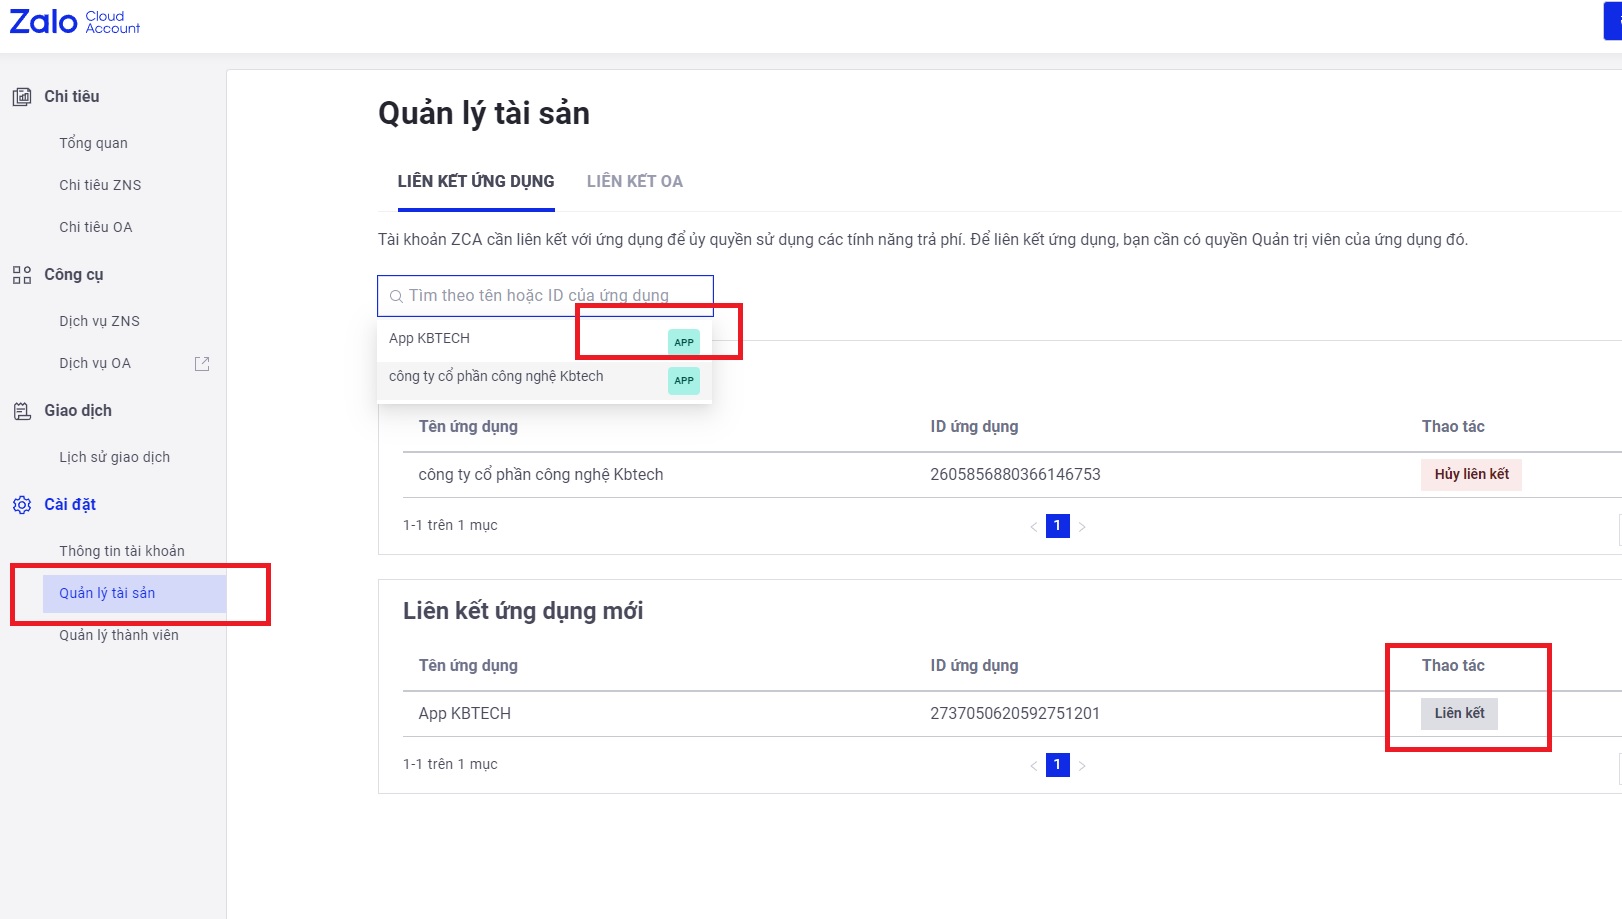Click the external link icon beside Dịch vụ OA

202,364
